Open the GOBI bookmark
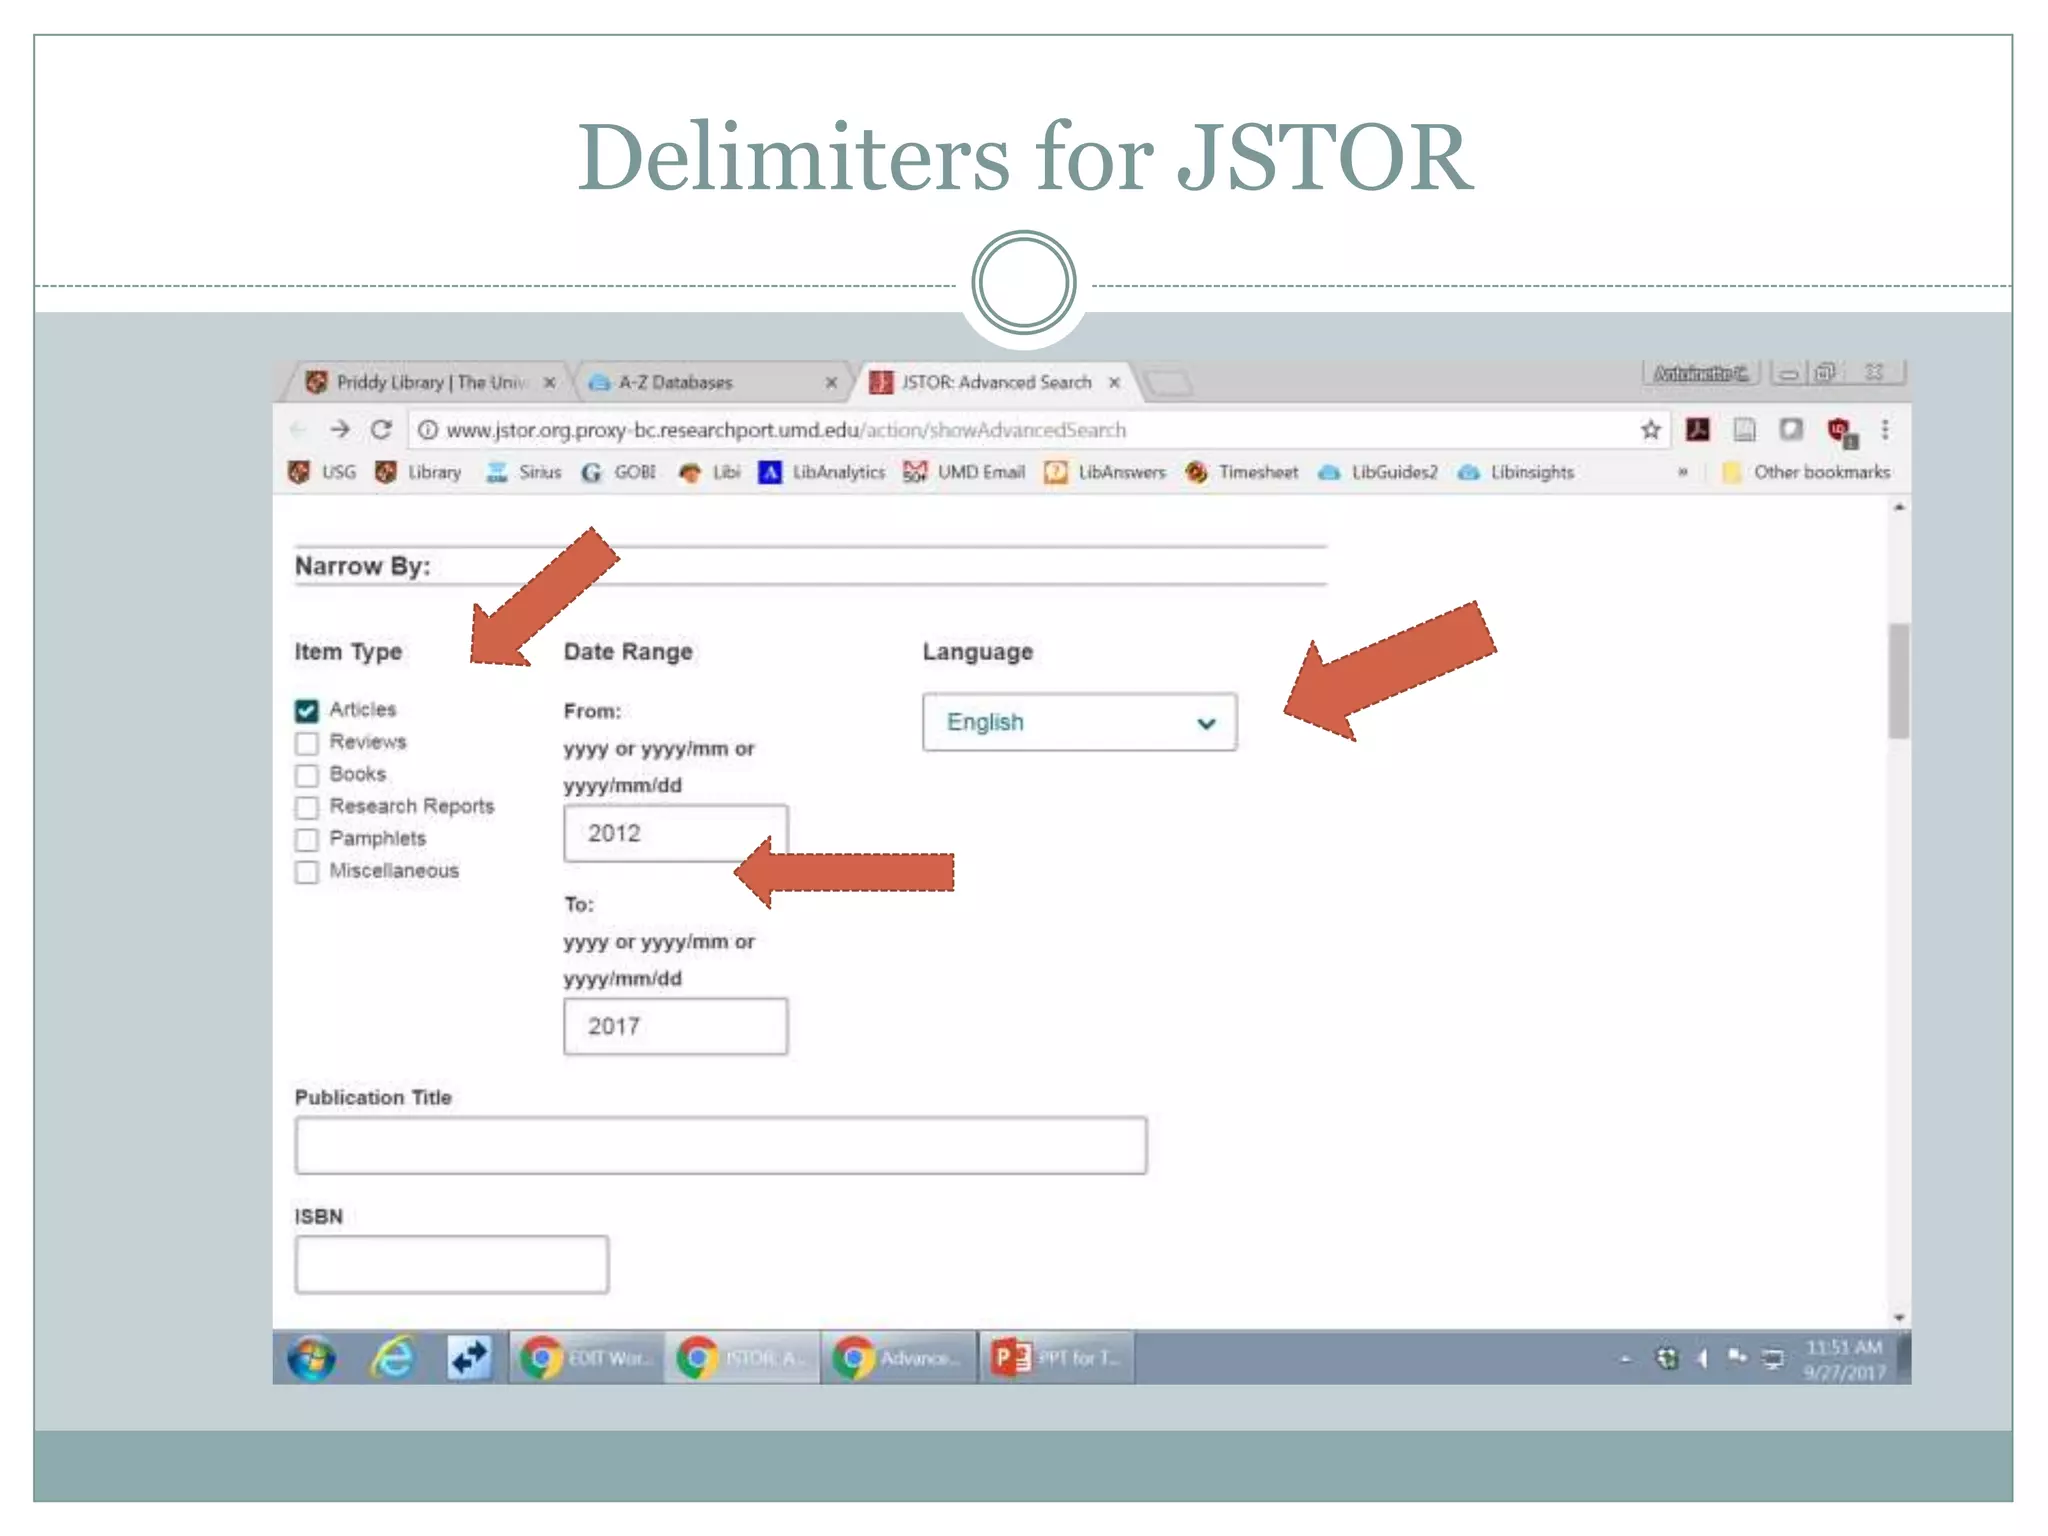Screen dimensions: 2048x1536 click(618, 472)
